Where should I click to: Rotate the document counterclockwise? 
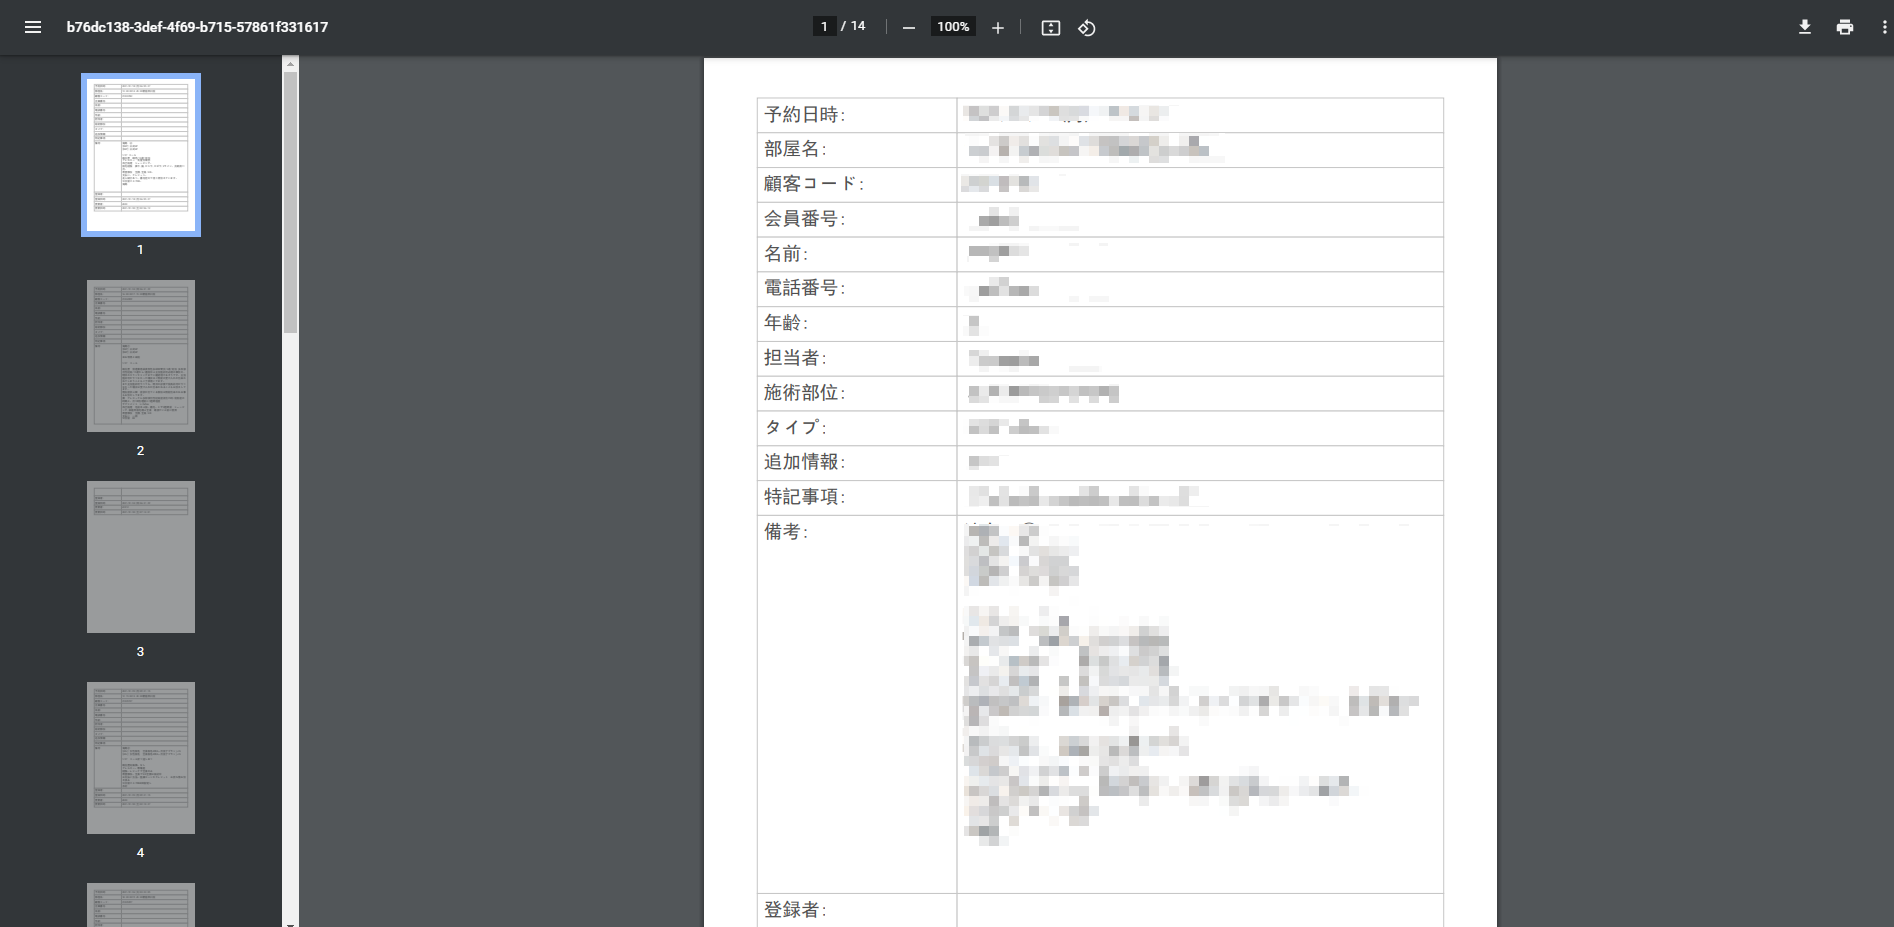coord(1086,27)
